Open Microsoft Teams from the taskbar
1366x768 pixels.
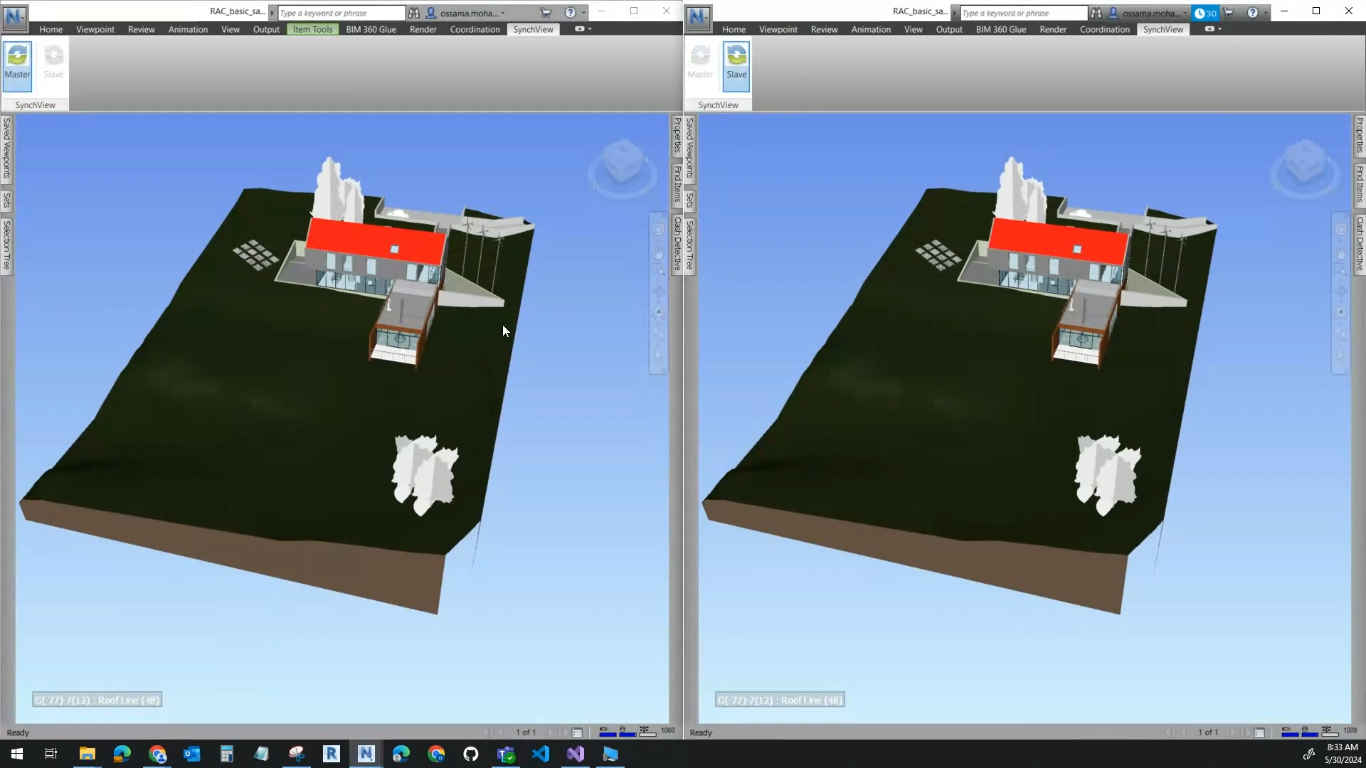click(x=505, y=754)
